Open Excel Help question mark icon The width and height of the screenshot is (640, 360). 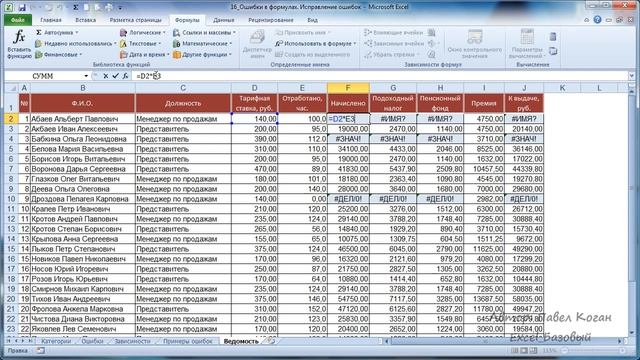(597, 20)
